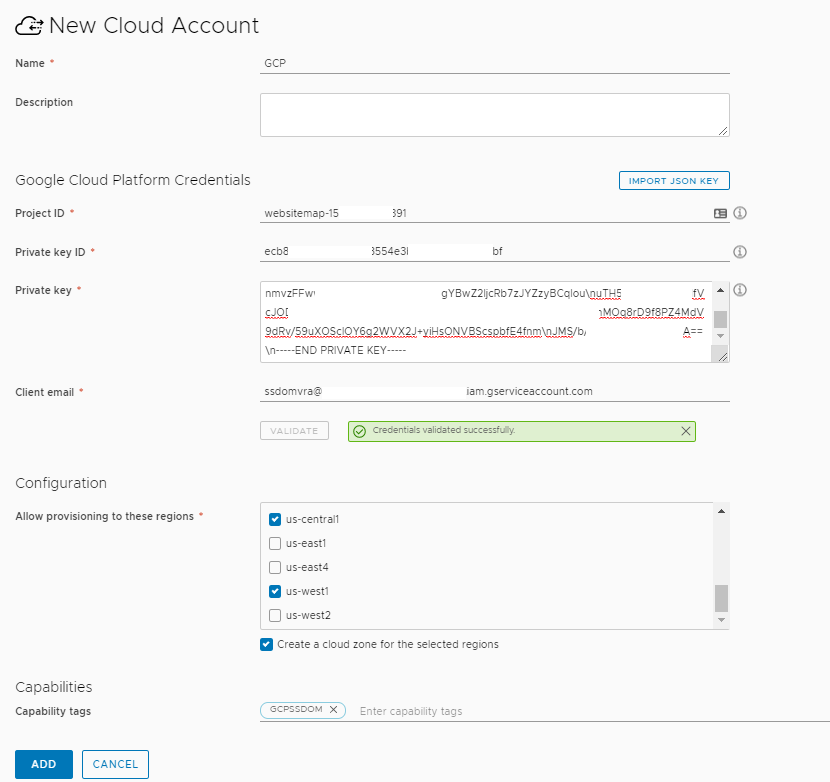Click Private key scroll down arrow
The image size is (830, 782).
click(x=720, y=336)
